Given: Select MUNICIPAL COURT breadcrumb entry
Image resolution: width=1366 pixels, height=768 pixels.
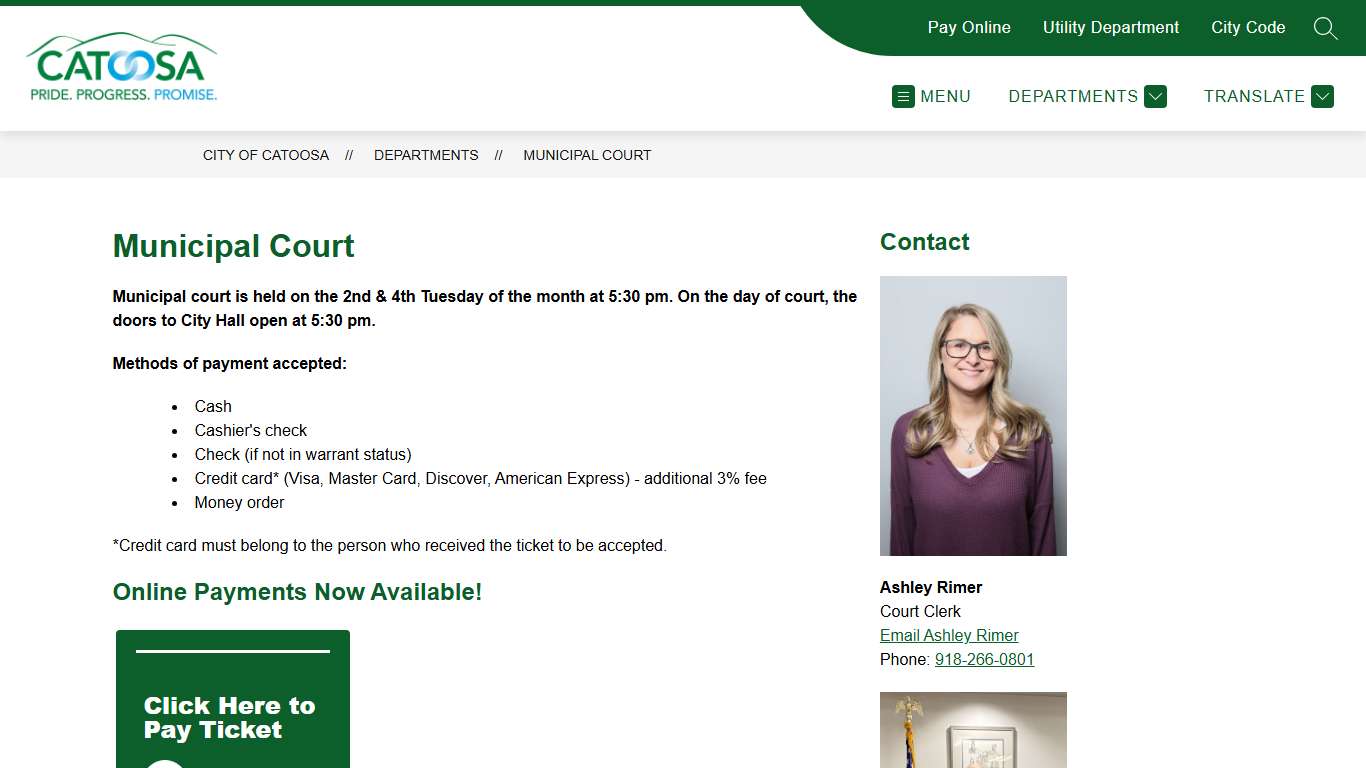Looking at the screenshot, I should [x=587, y=155].
